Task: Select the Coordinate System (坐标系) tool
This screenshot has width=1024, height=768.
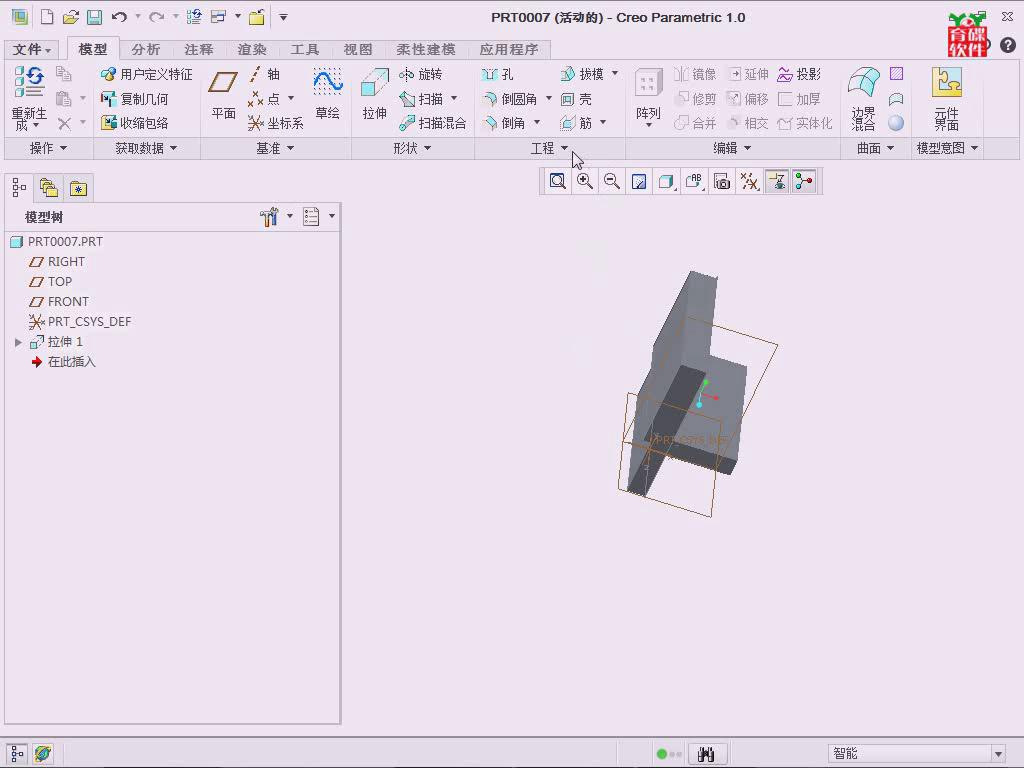Action: [276, 123]
